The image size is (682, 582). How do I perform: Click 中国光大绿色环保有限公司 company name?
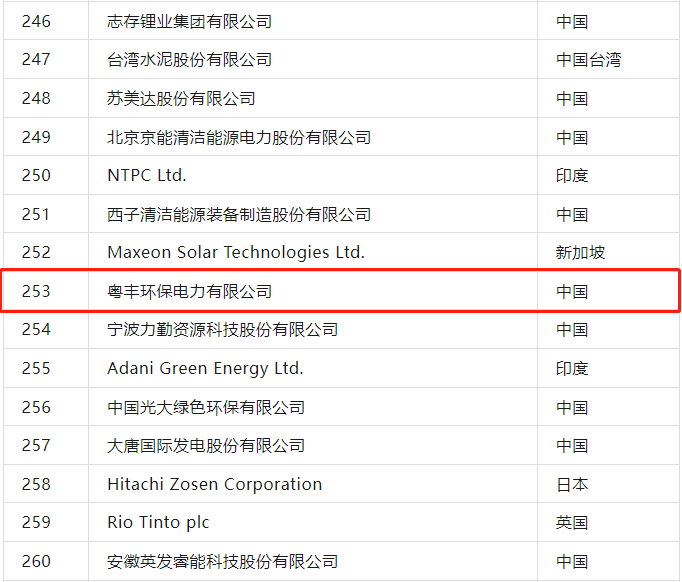click(x=206, y=407)
